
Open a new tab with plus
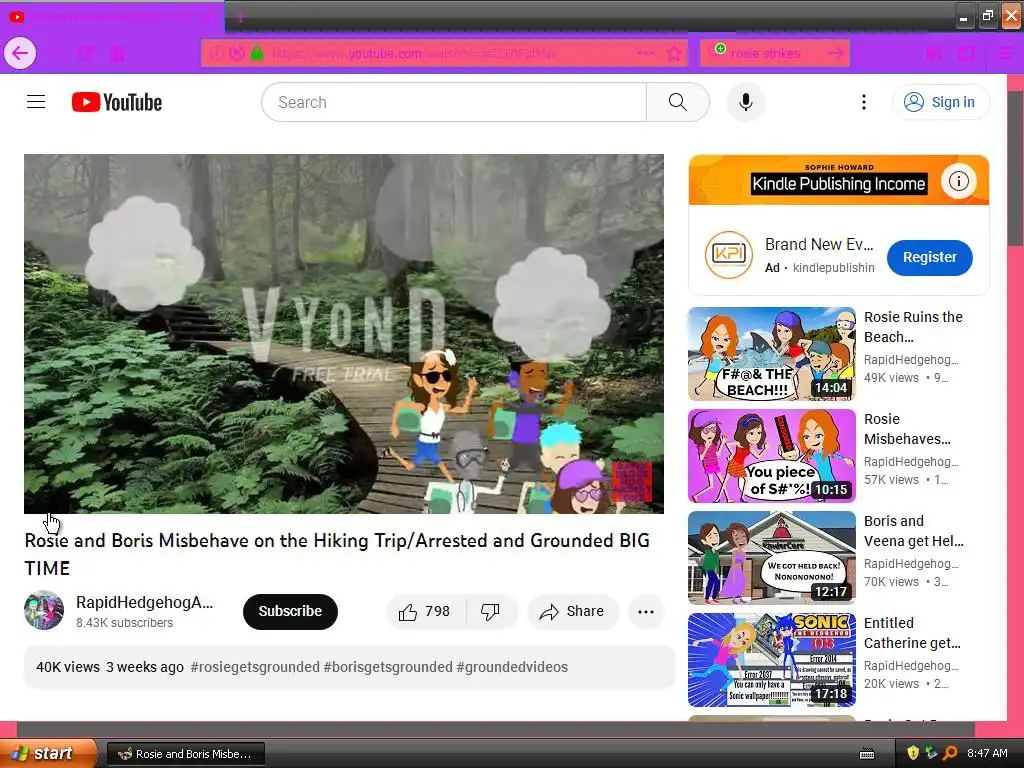tap(240, 17)
